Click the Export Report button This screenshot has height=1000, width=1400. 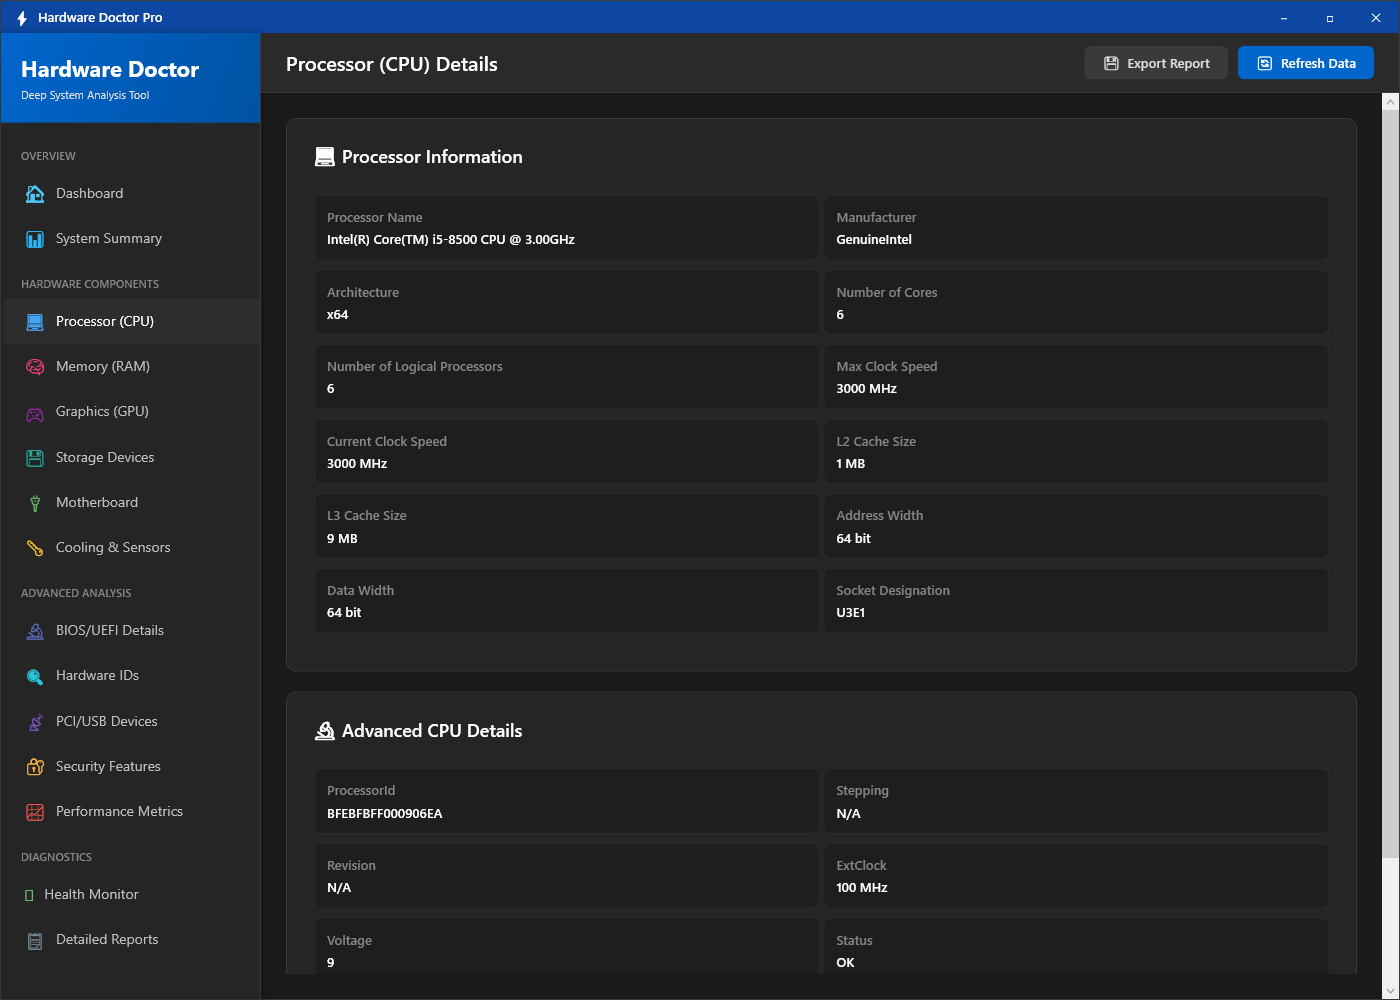1156,63
